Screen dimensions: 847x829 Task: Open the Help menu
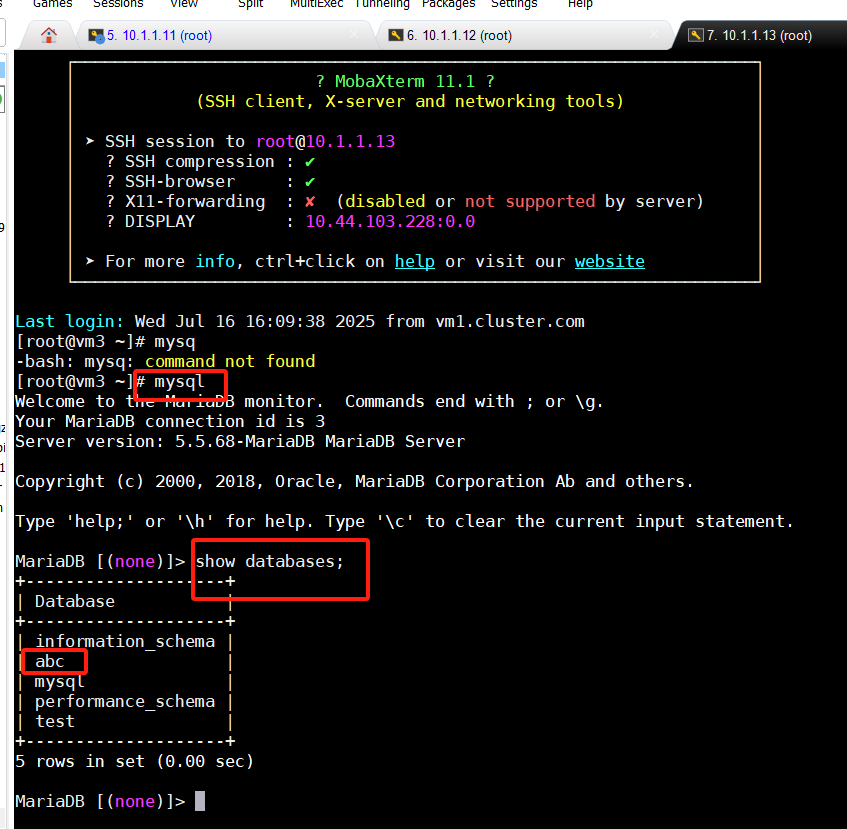580,4
